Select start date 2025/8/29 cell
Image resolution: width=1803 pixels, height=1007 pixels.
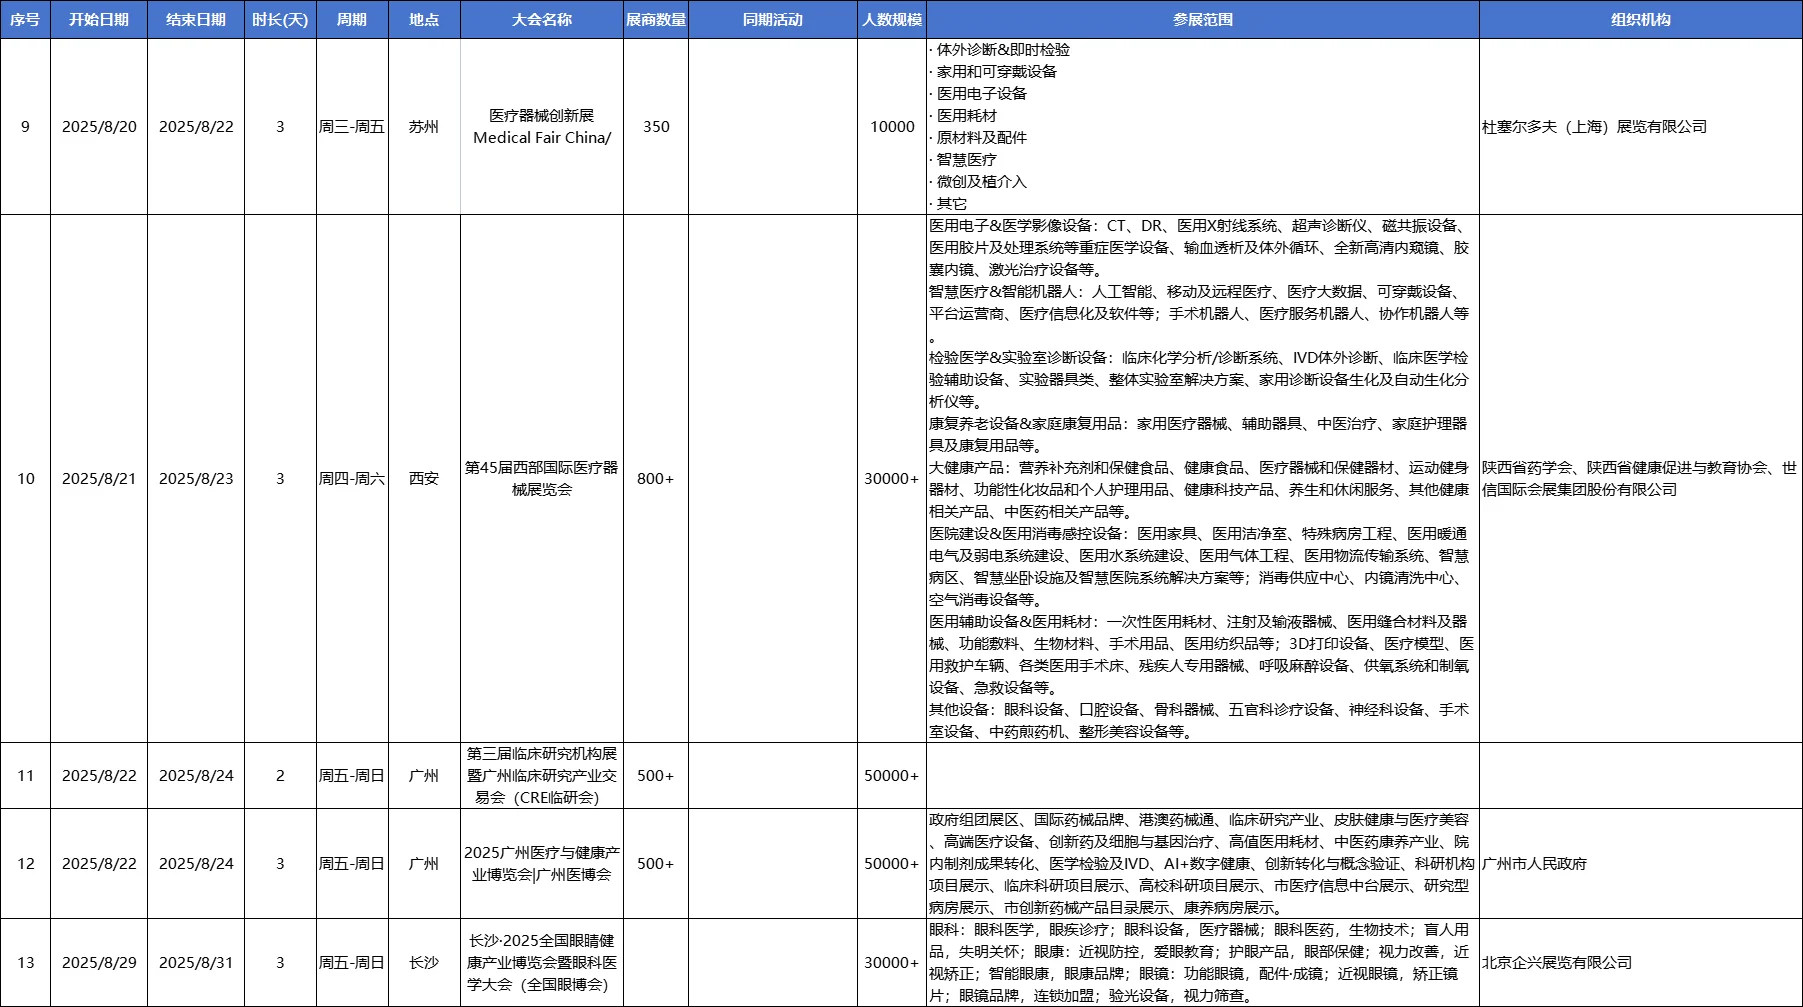click(99, 963)
